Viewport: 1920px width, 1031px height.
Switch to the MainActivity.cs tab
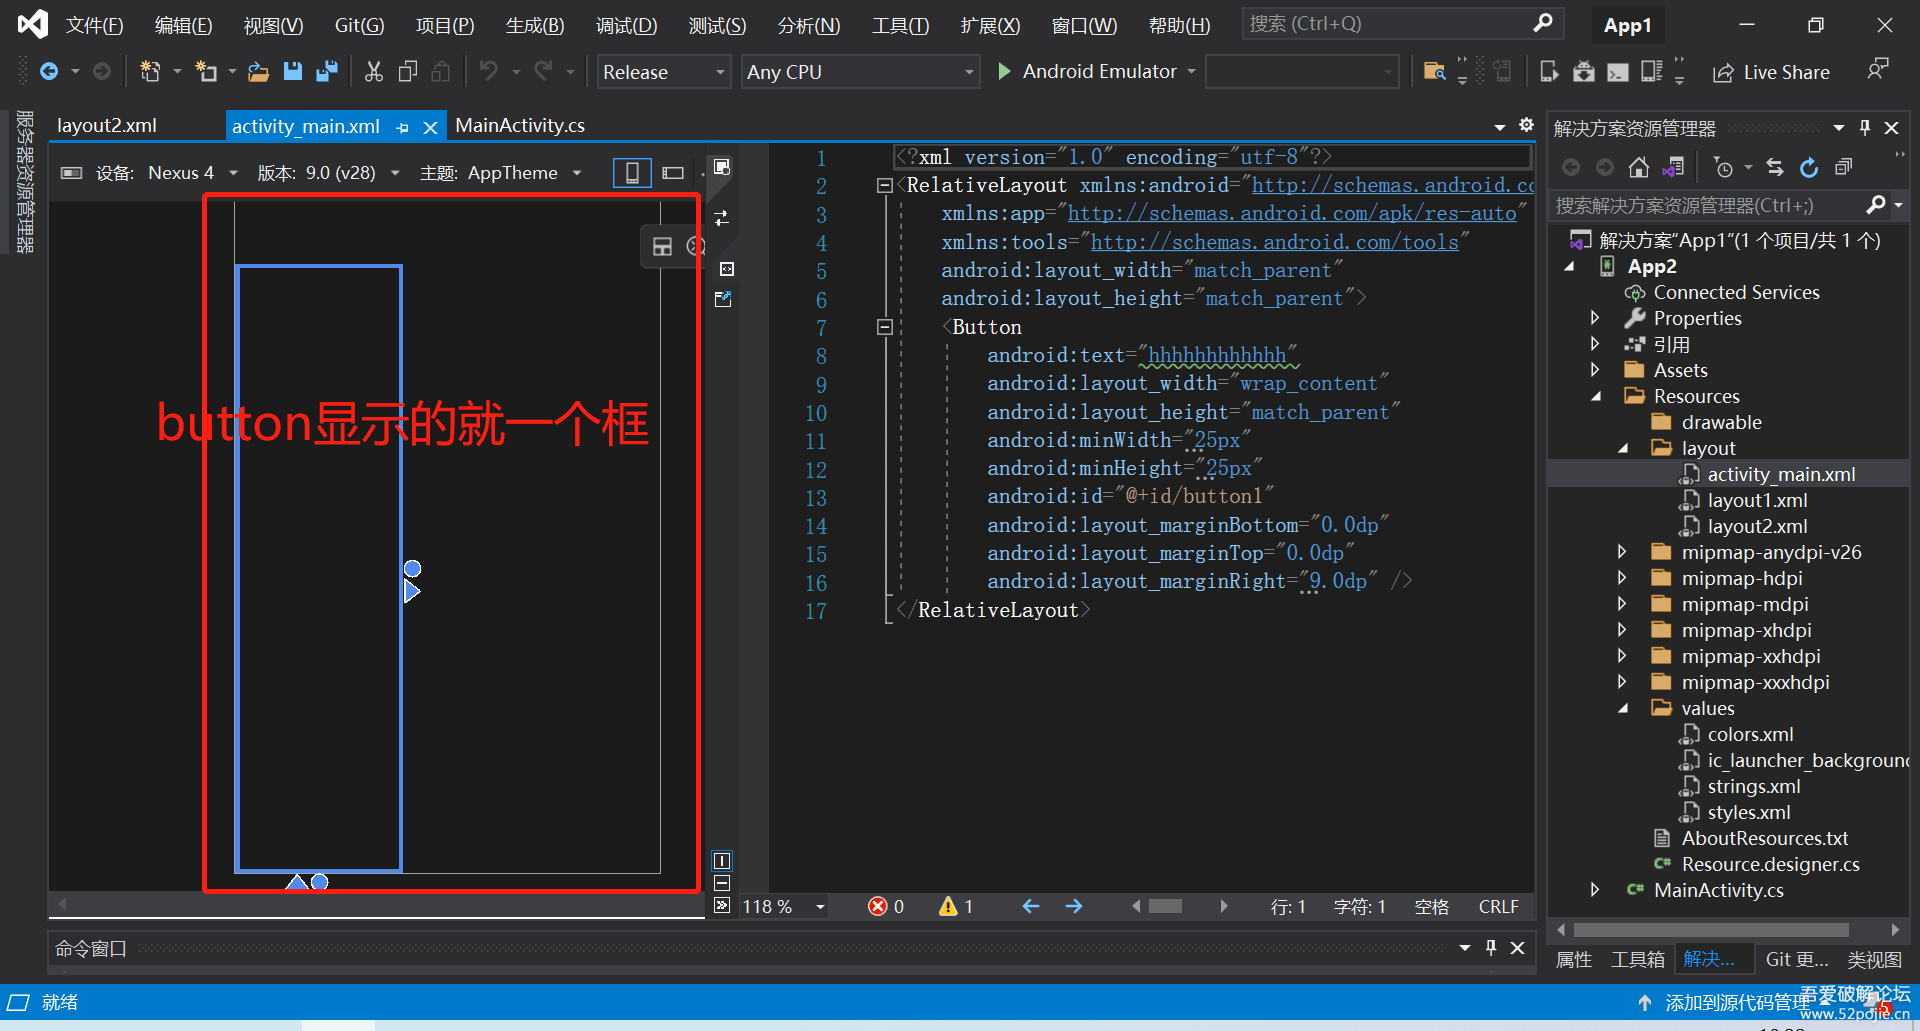[x=520, y=126]
